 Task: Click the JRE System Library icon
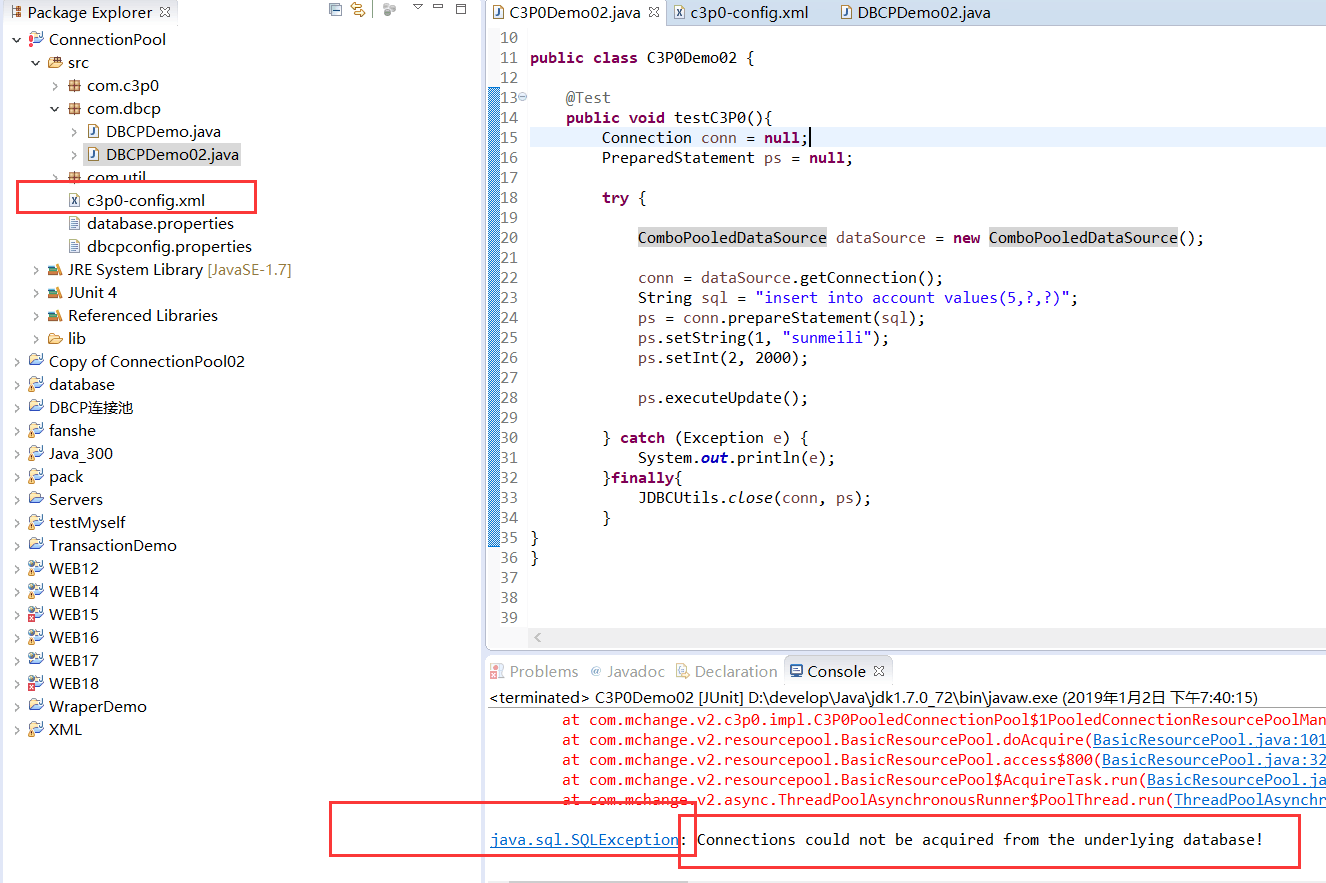(55, 269)
